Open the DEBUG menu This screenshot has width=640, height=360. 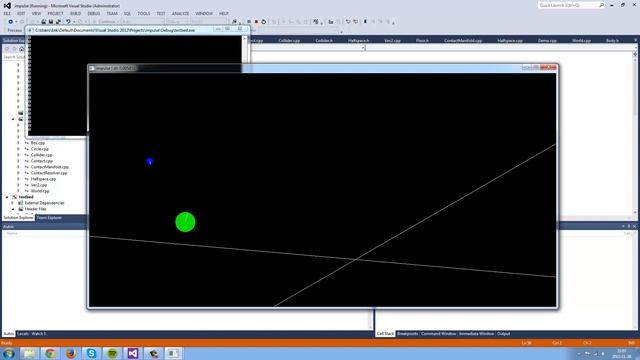coord(93,13)
